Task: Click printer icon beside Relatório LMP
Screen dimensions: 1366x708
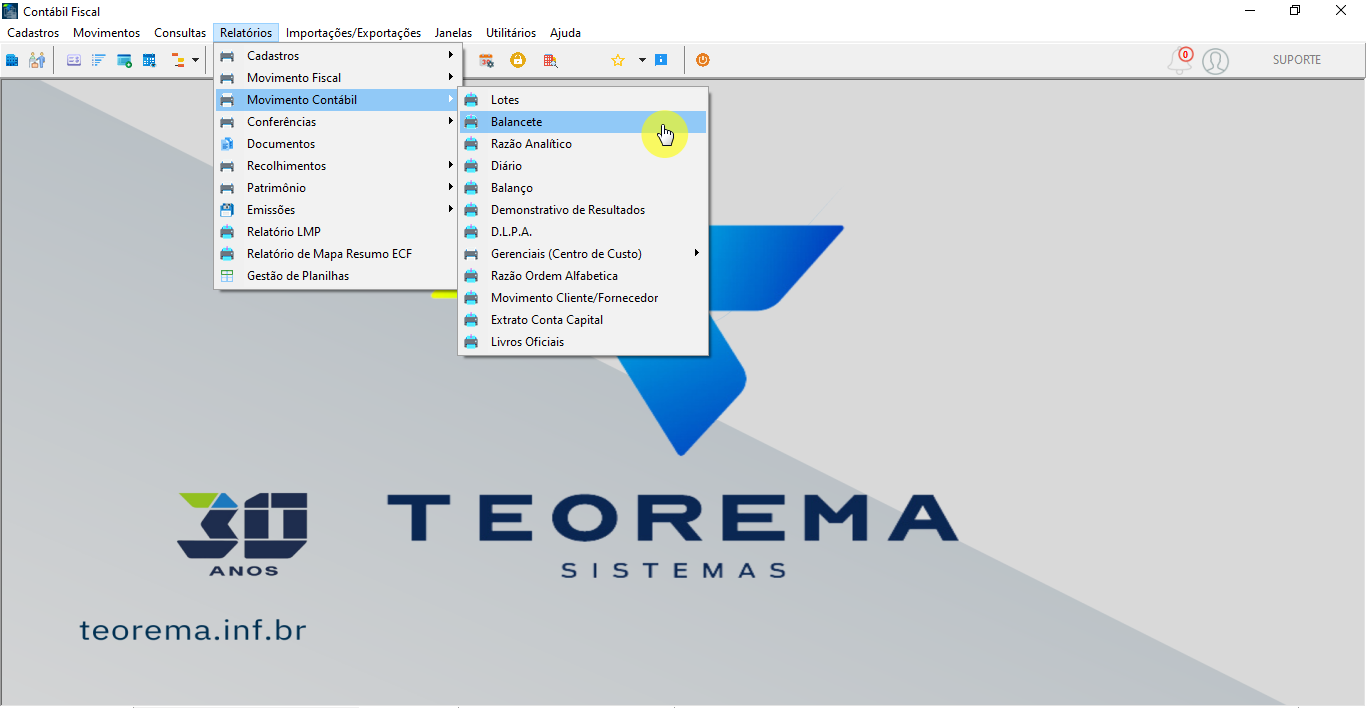Action: pos(227,232)
